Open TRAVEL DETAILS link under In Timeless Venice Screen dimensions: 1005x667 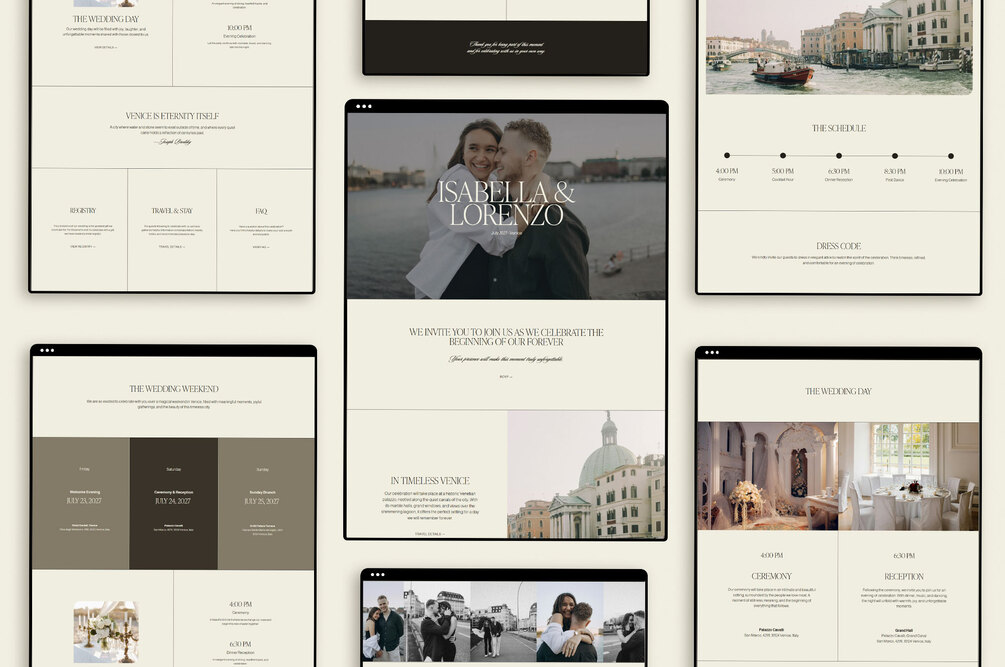pyautogui.click(x=429, y=534)
